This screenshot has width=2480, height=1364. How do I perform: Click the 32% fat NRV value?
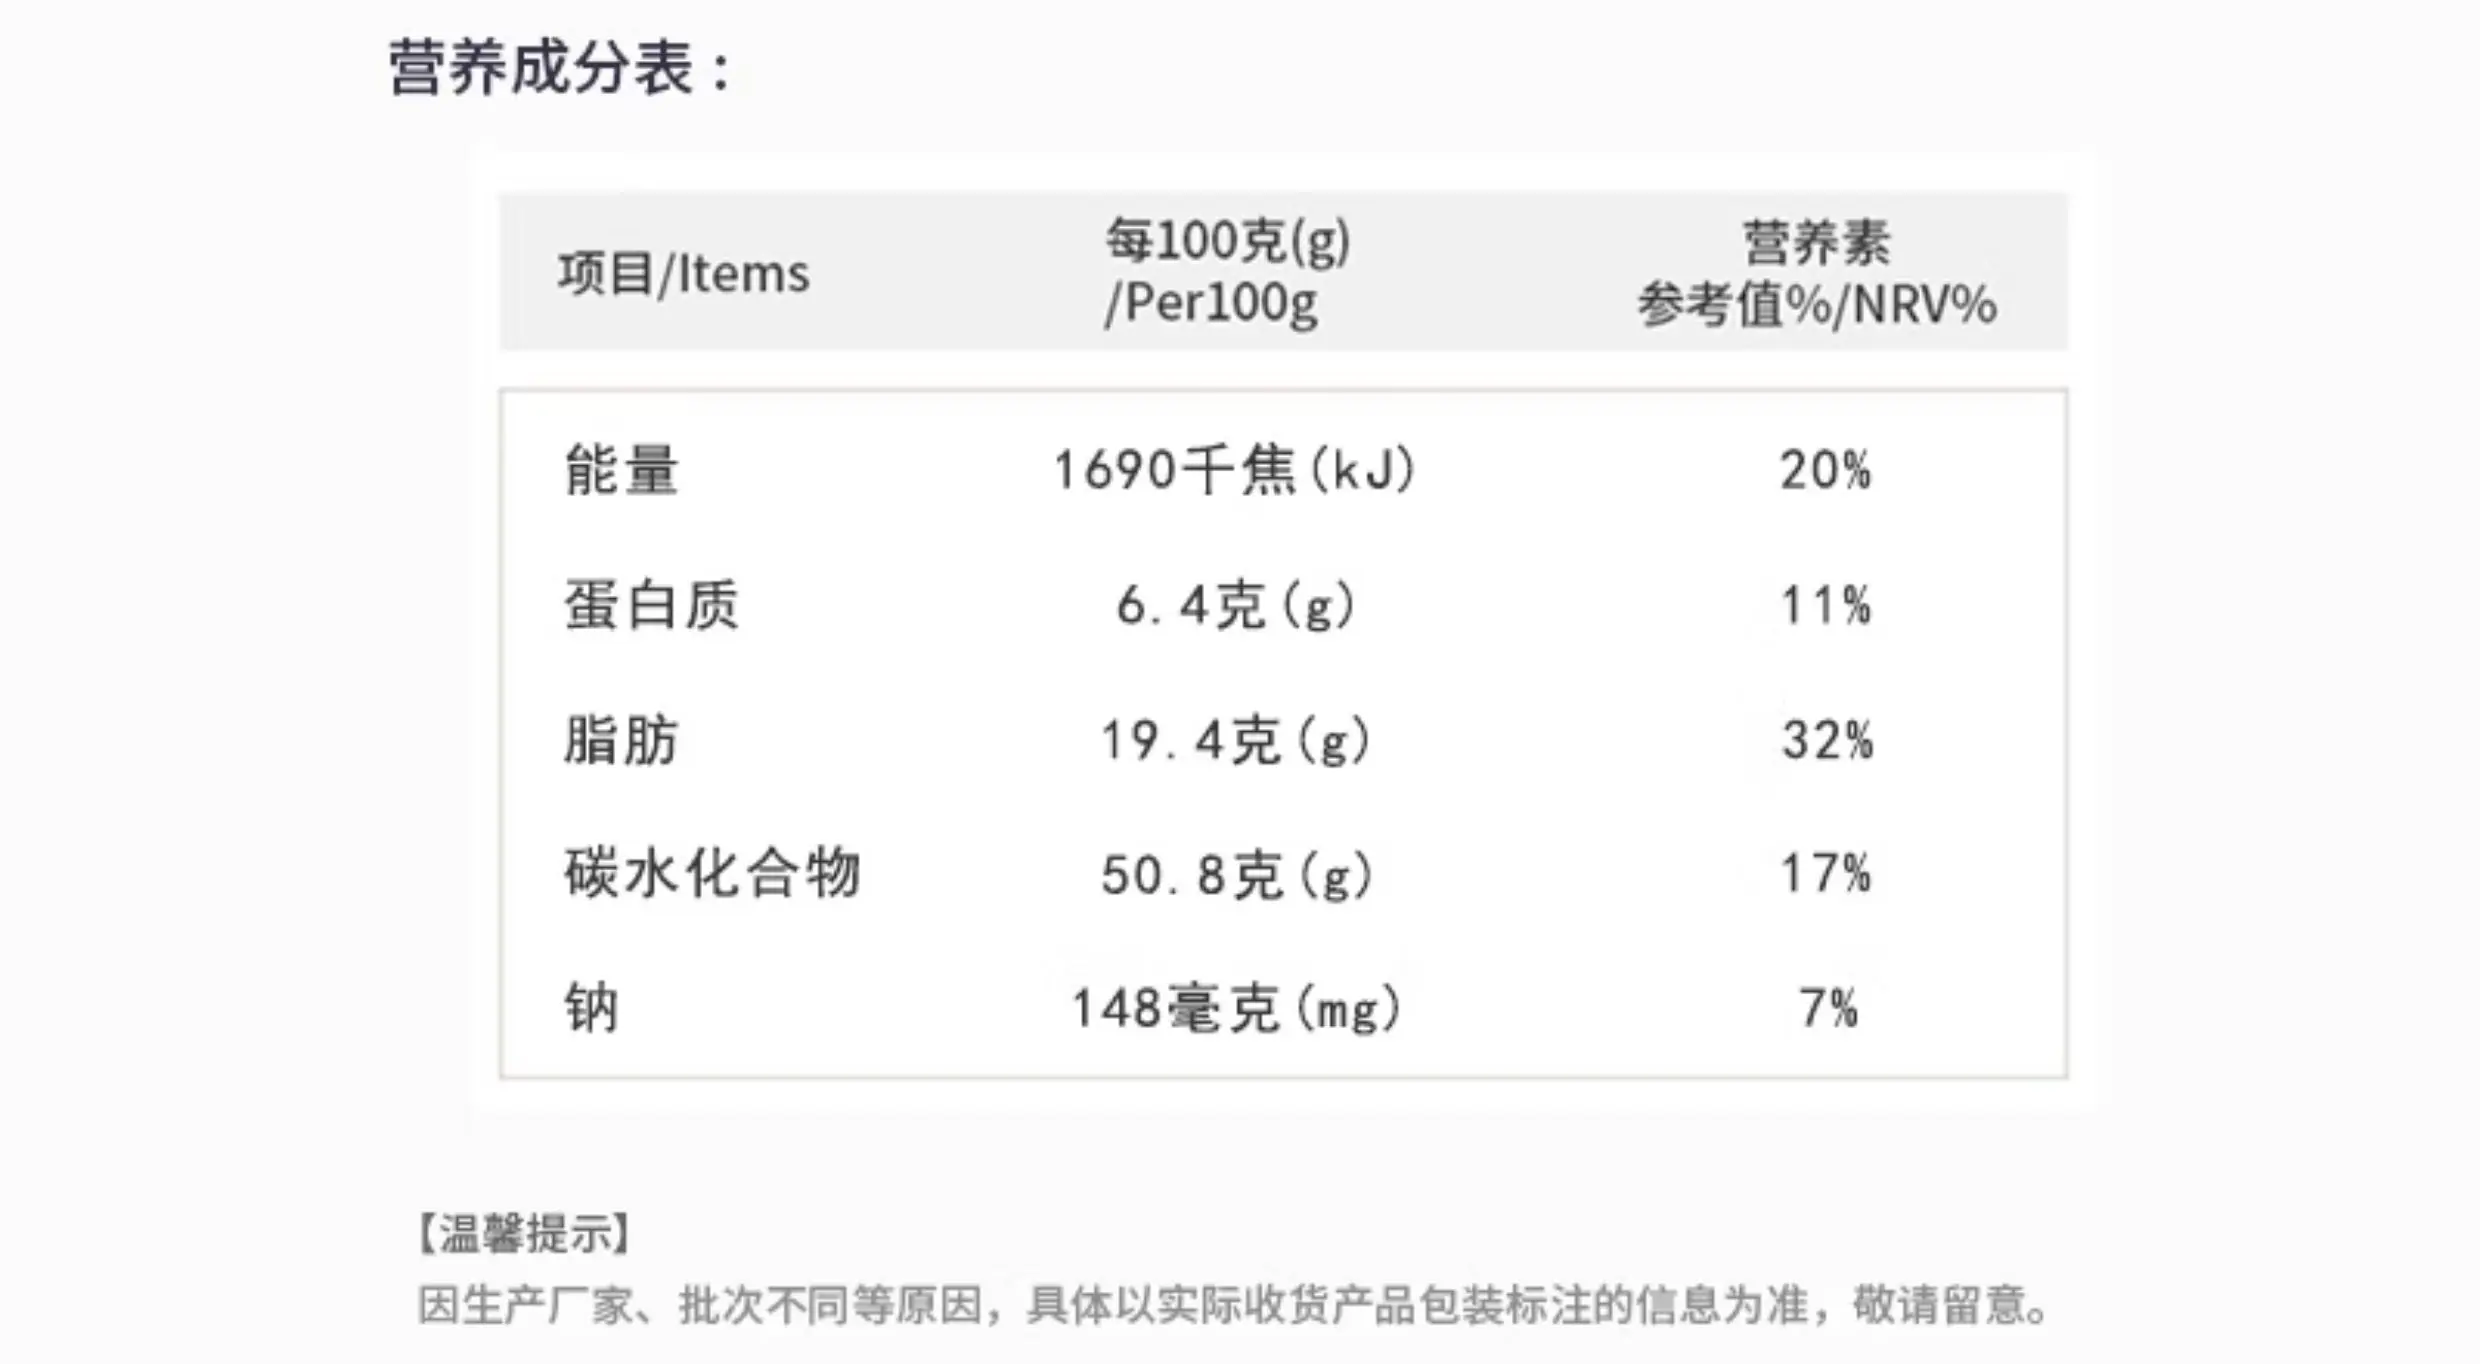[x=1826, y=741]
